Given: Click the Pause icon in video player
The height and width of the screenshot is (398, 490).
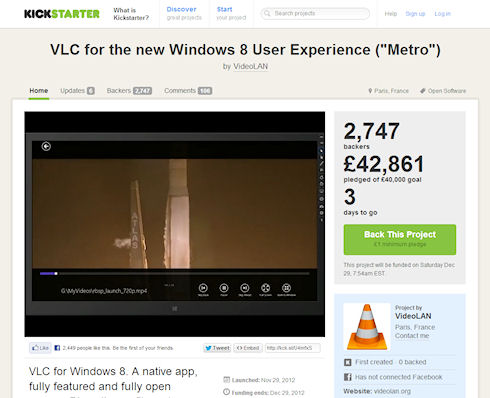Looking at the screenshot, I should [224, 288].
